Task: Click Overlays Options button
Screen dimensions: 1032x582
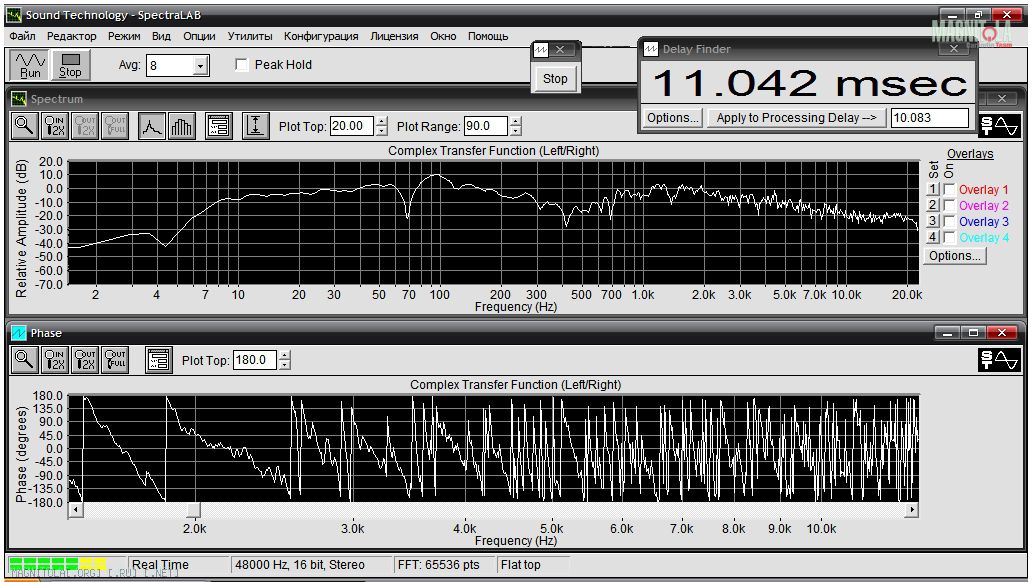Action: point(955,255)
